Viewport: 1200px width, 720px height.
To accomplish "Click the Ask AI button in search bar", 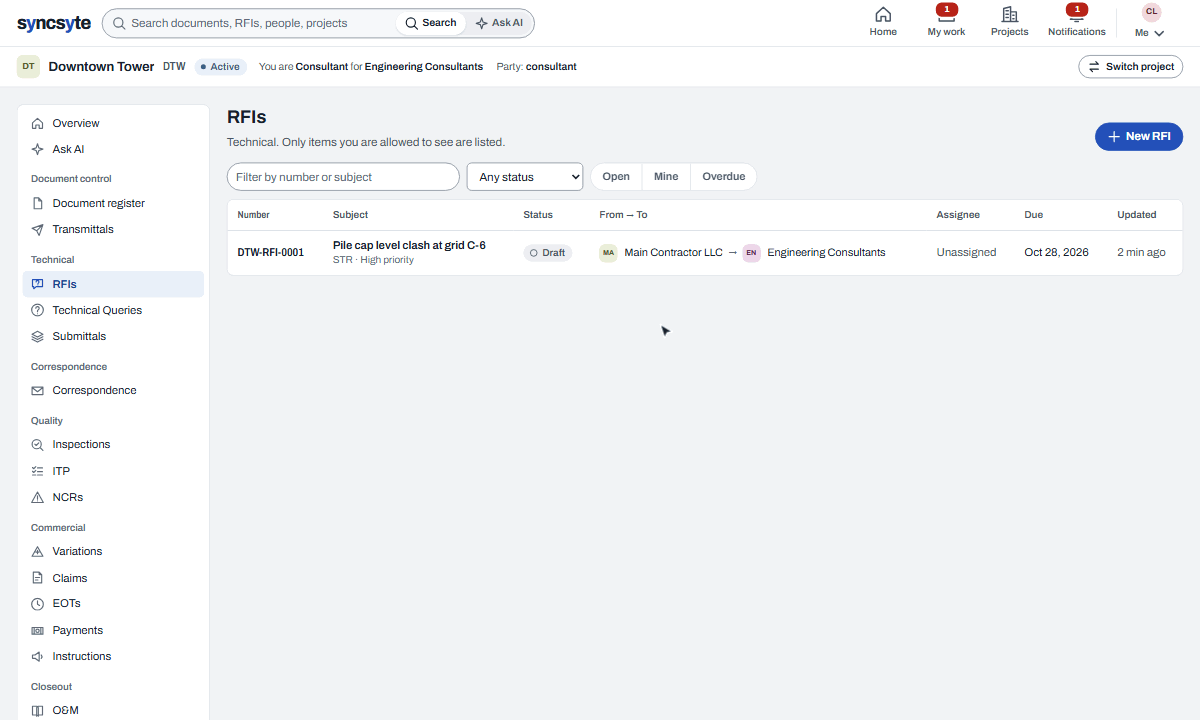I will click(499, 23).
